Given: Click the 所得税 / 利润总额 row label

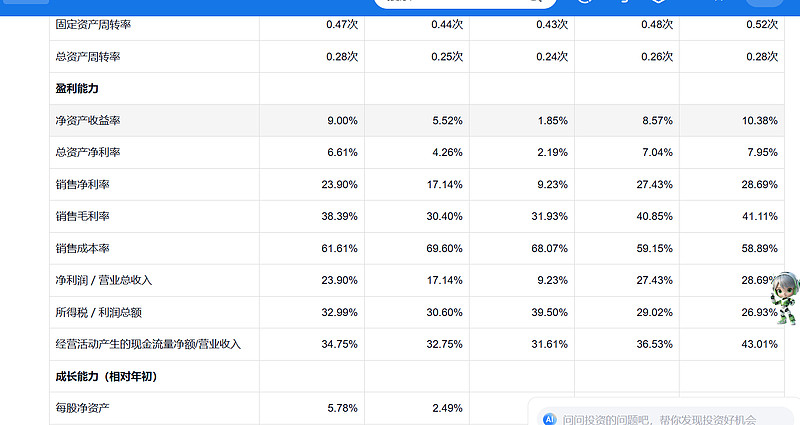Looking at the screenshot, I should (104, 313).
